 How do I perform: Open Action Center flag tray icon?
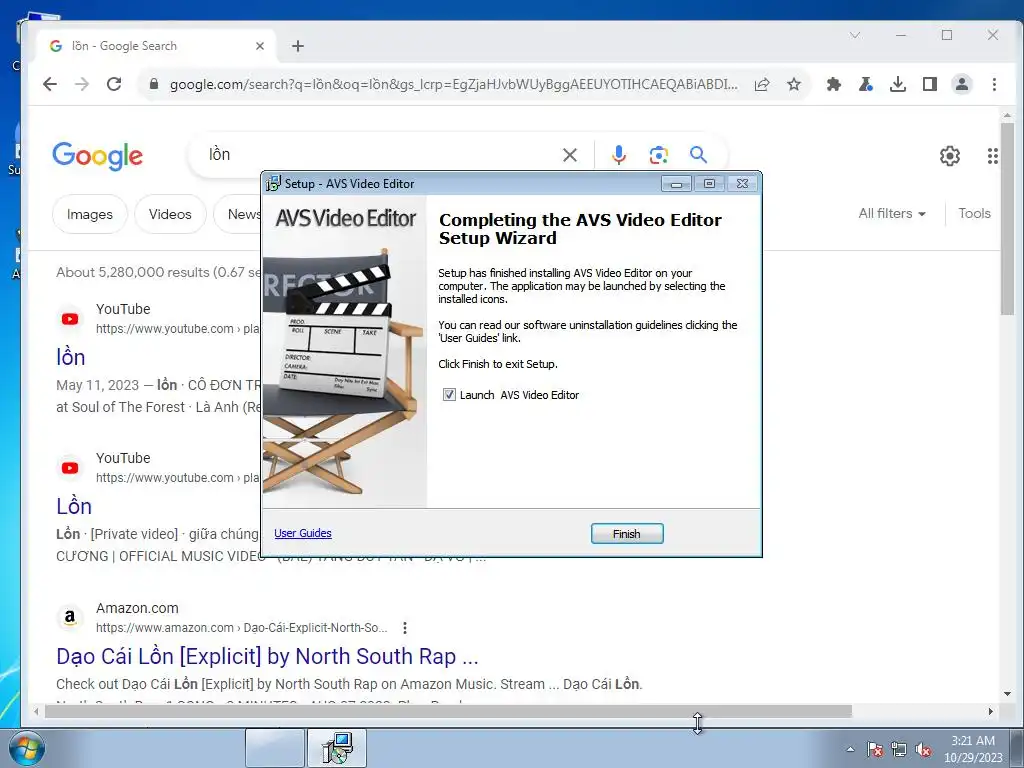(874, 749)
